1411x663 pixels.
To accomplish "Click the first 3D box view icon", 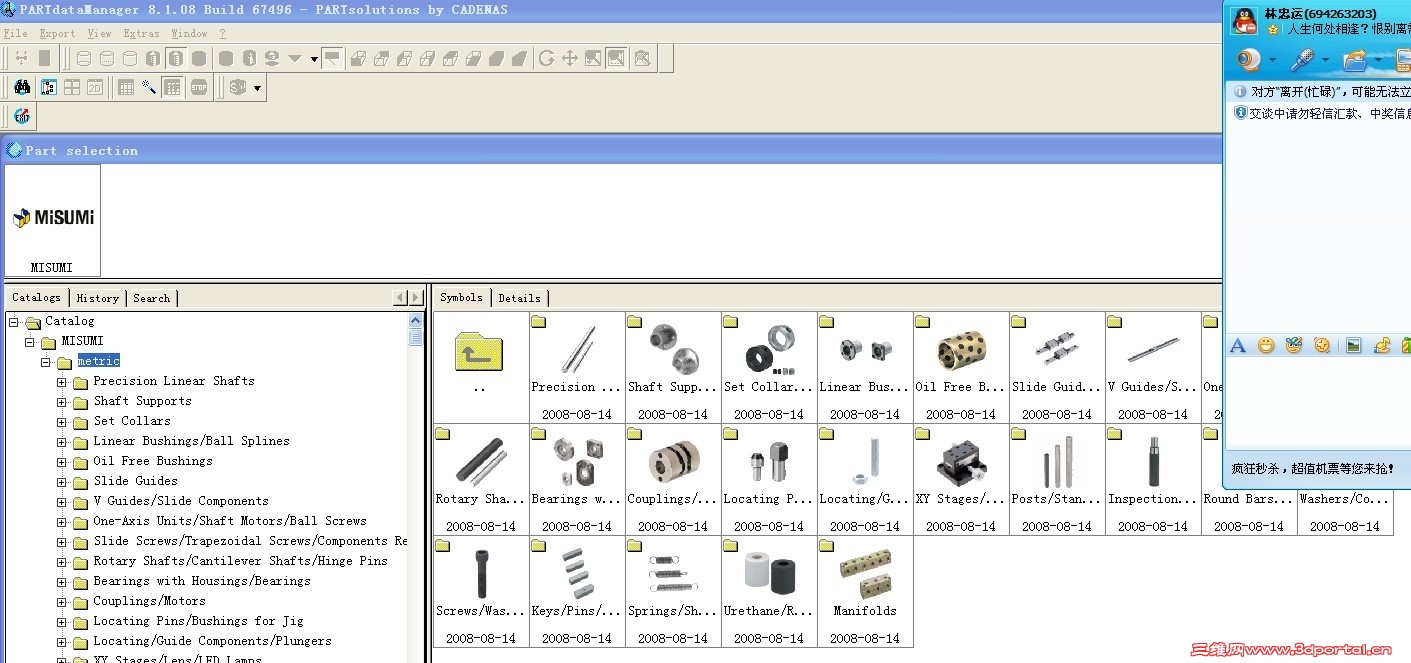I will click(358, 59).
